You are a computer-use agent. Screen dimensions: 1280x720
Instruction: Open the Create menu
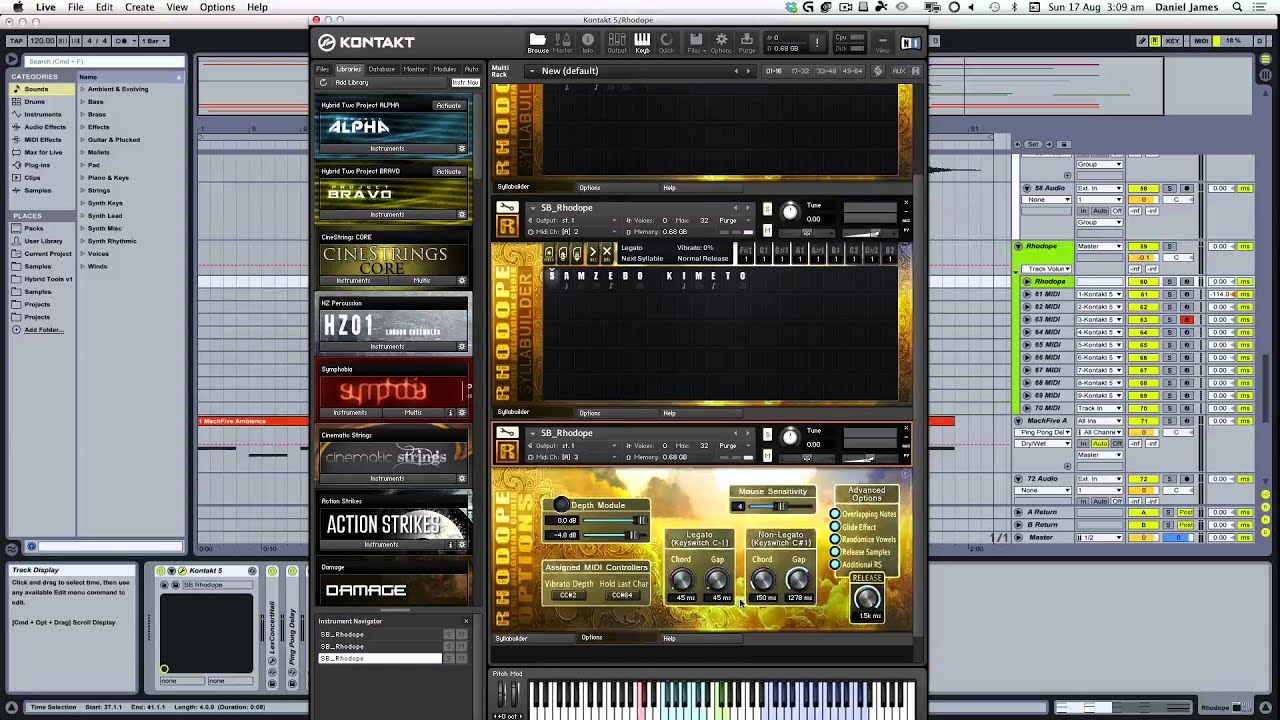tap(139, 7)
